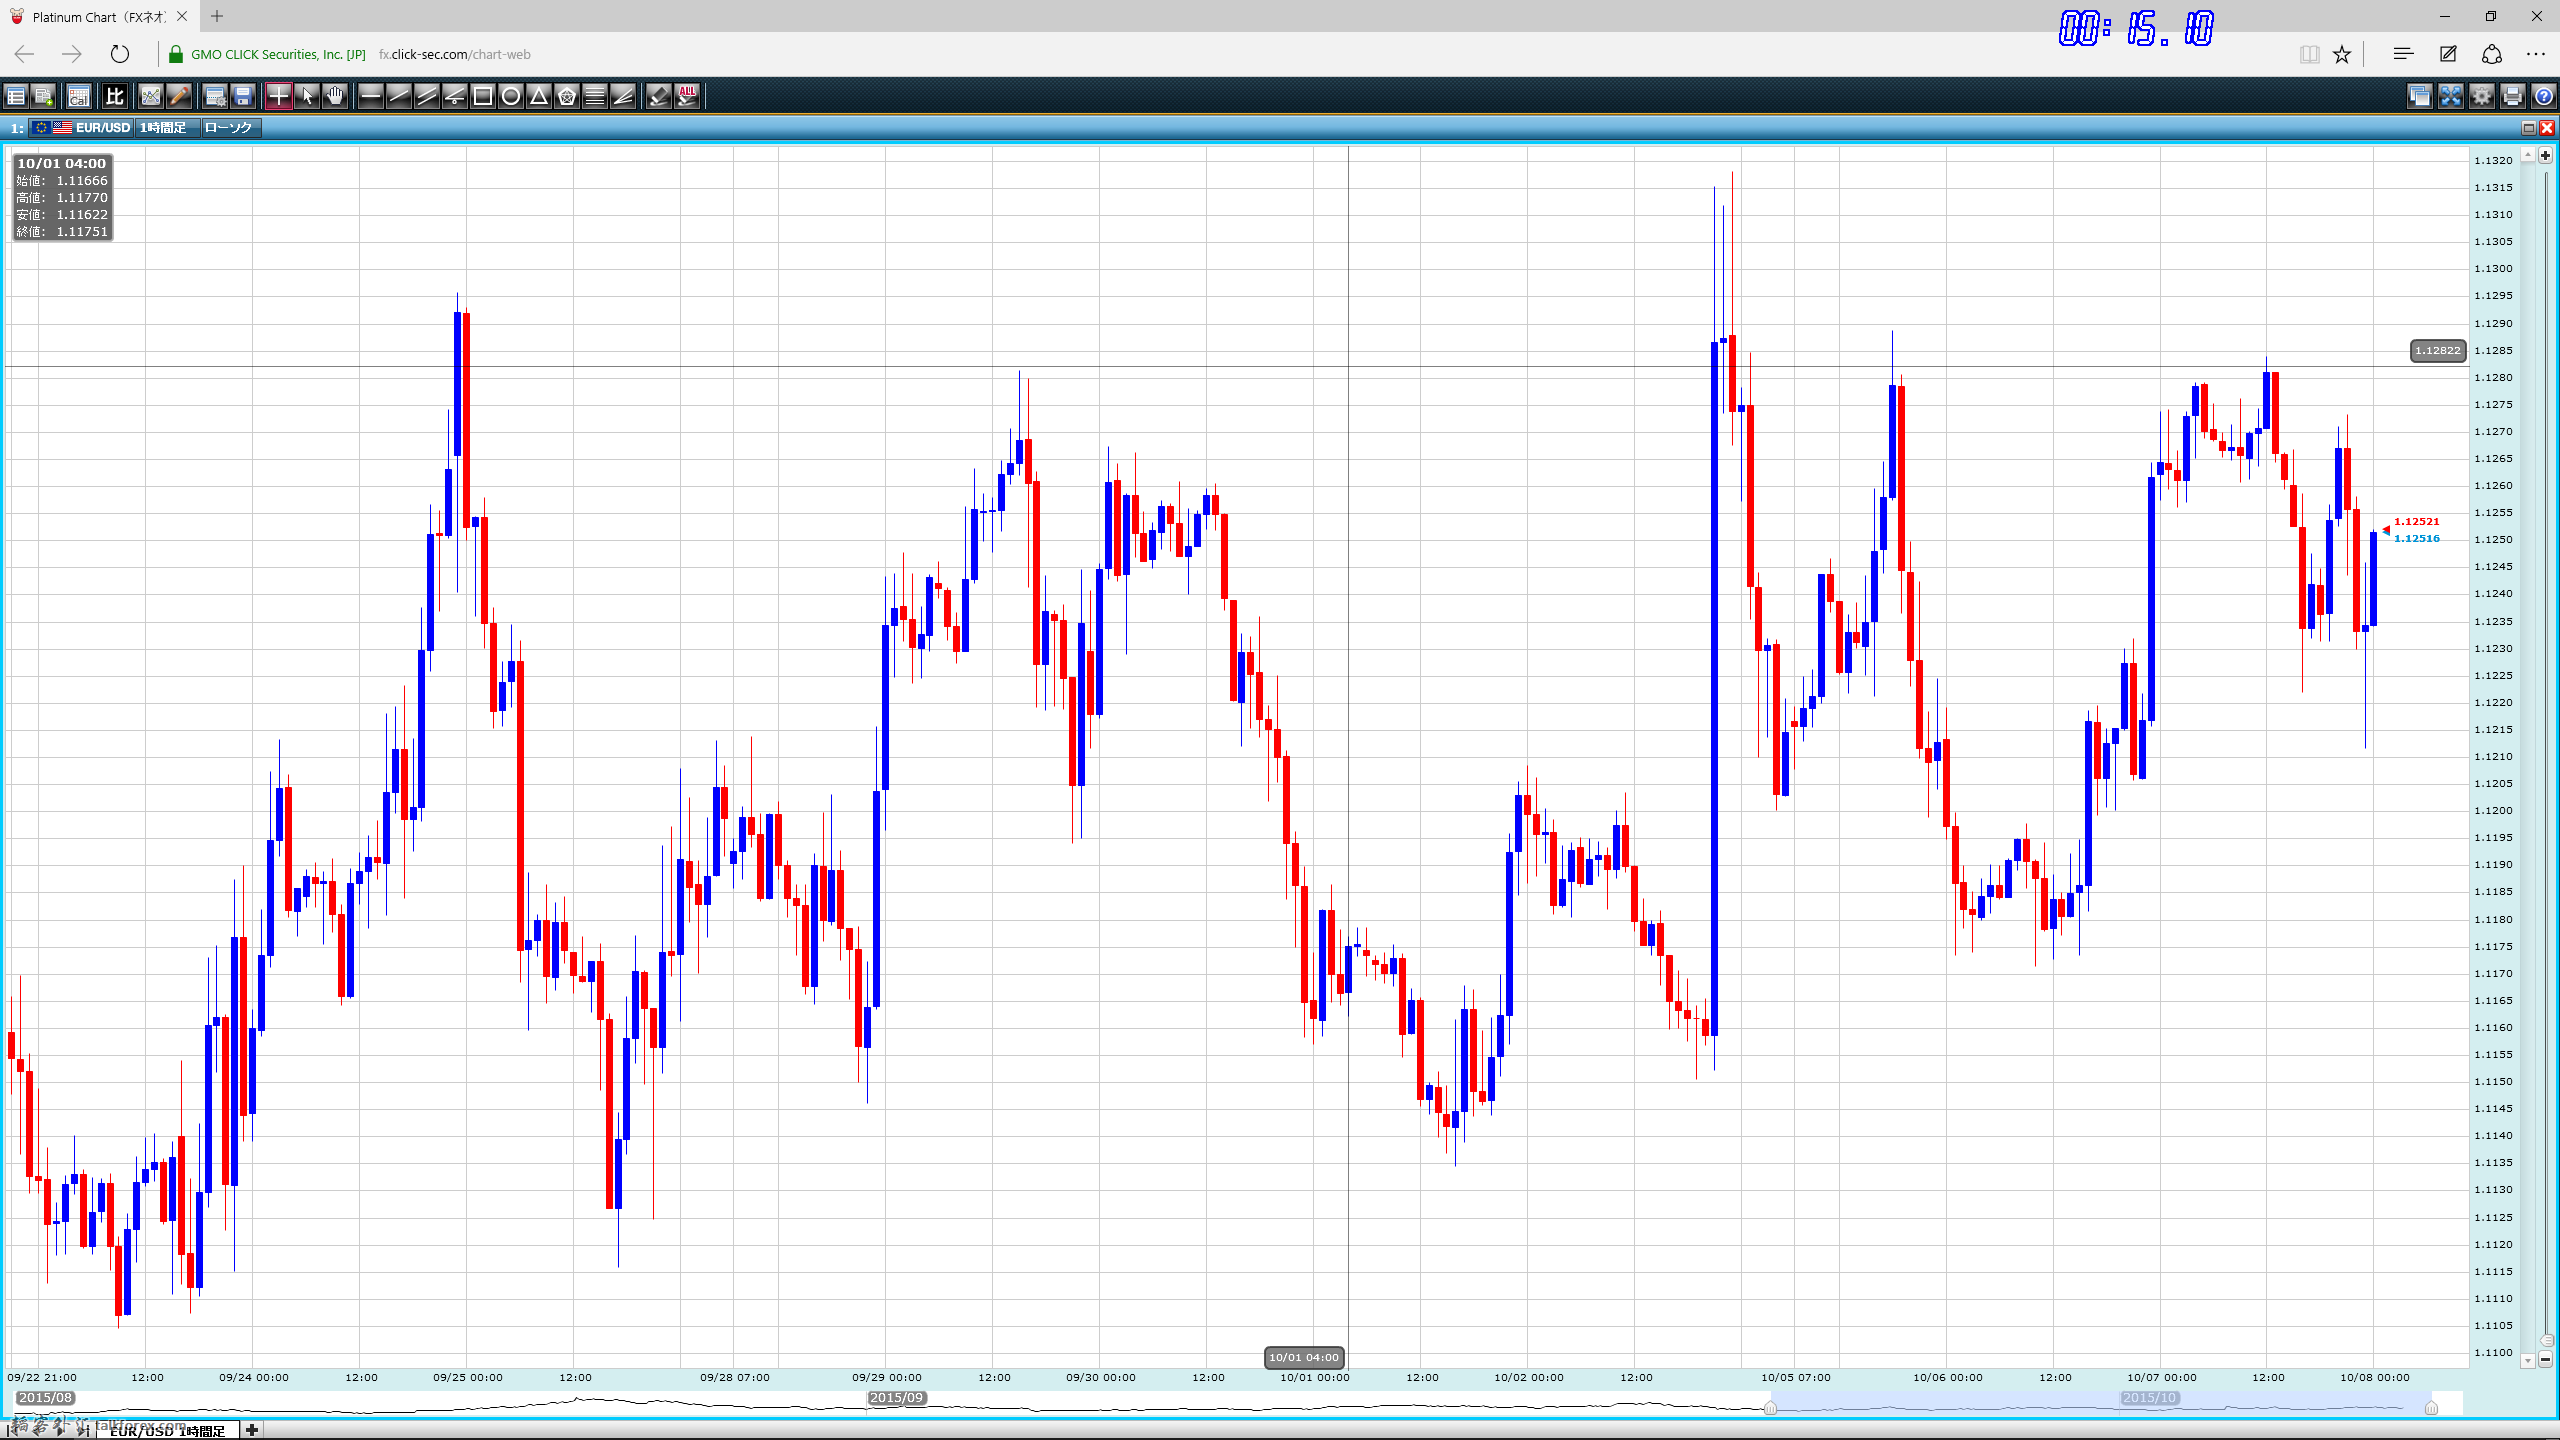2560x1440 pixels.
Task: Click the timeline range left handle
Action: coord(1770,1408)
